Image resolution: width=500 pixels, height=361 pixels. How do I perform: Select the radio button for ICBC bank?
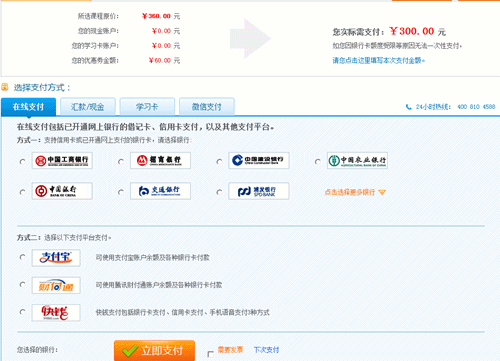tap(22, 161)
